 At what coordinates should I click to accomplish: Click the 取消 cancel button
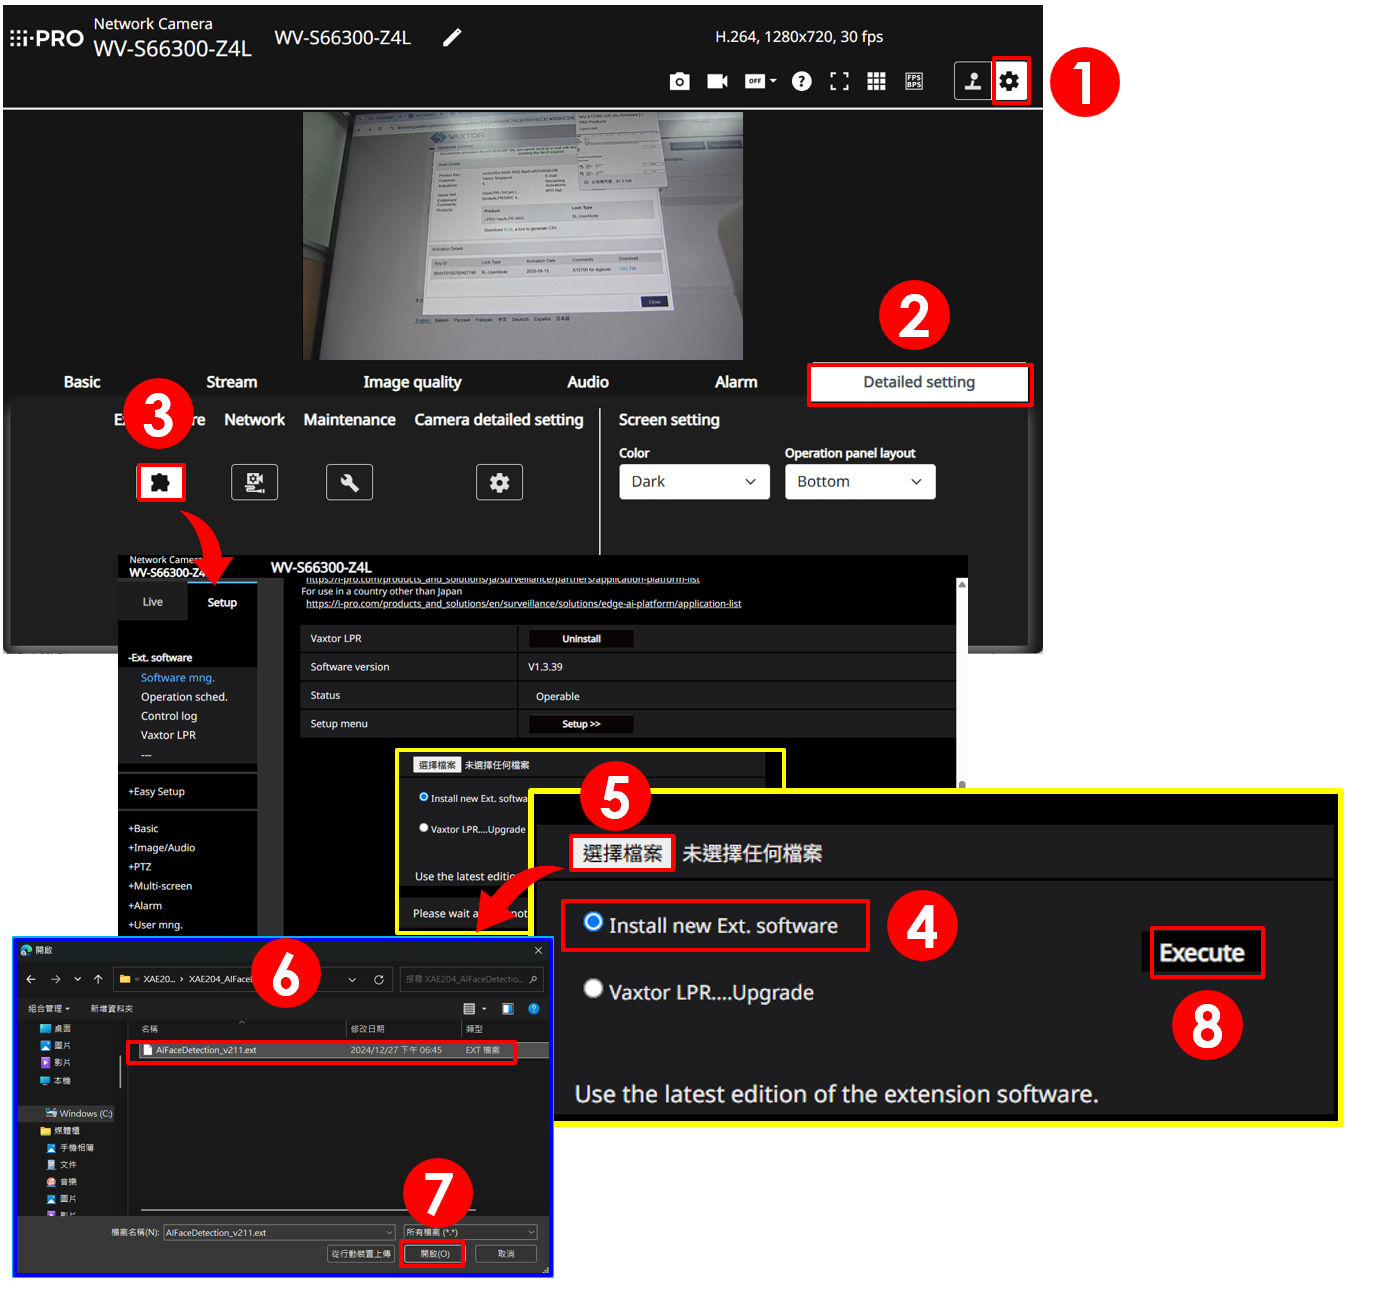pos(506,1254)
